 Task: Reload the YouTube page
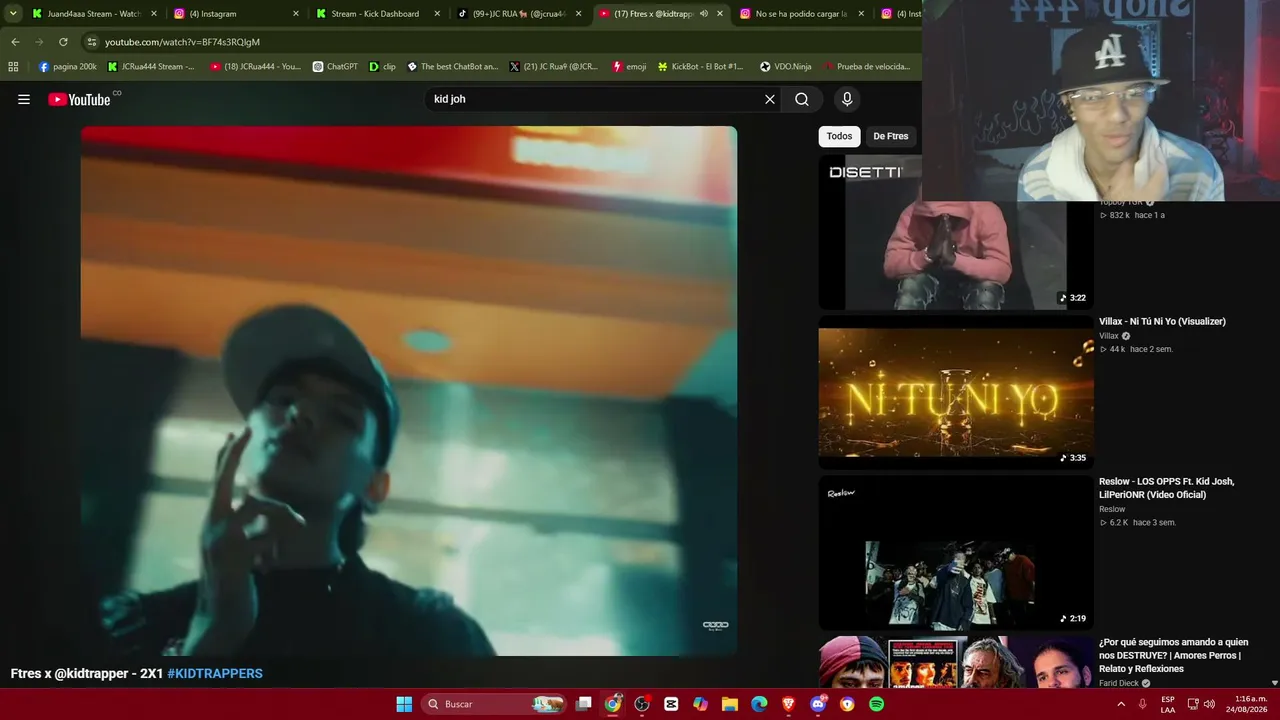pos(63,42)
